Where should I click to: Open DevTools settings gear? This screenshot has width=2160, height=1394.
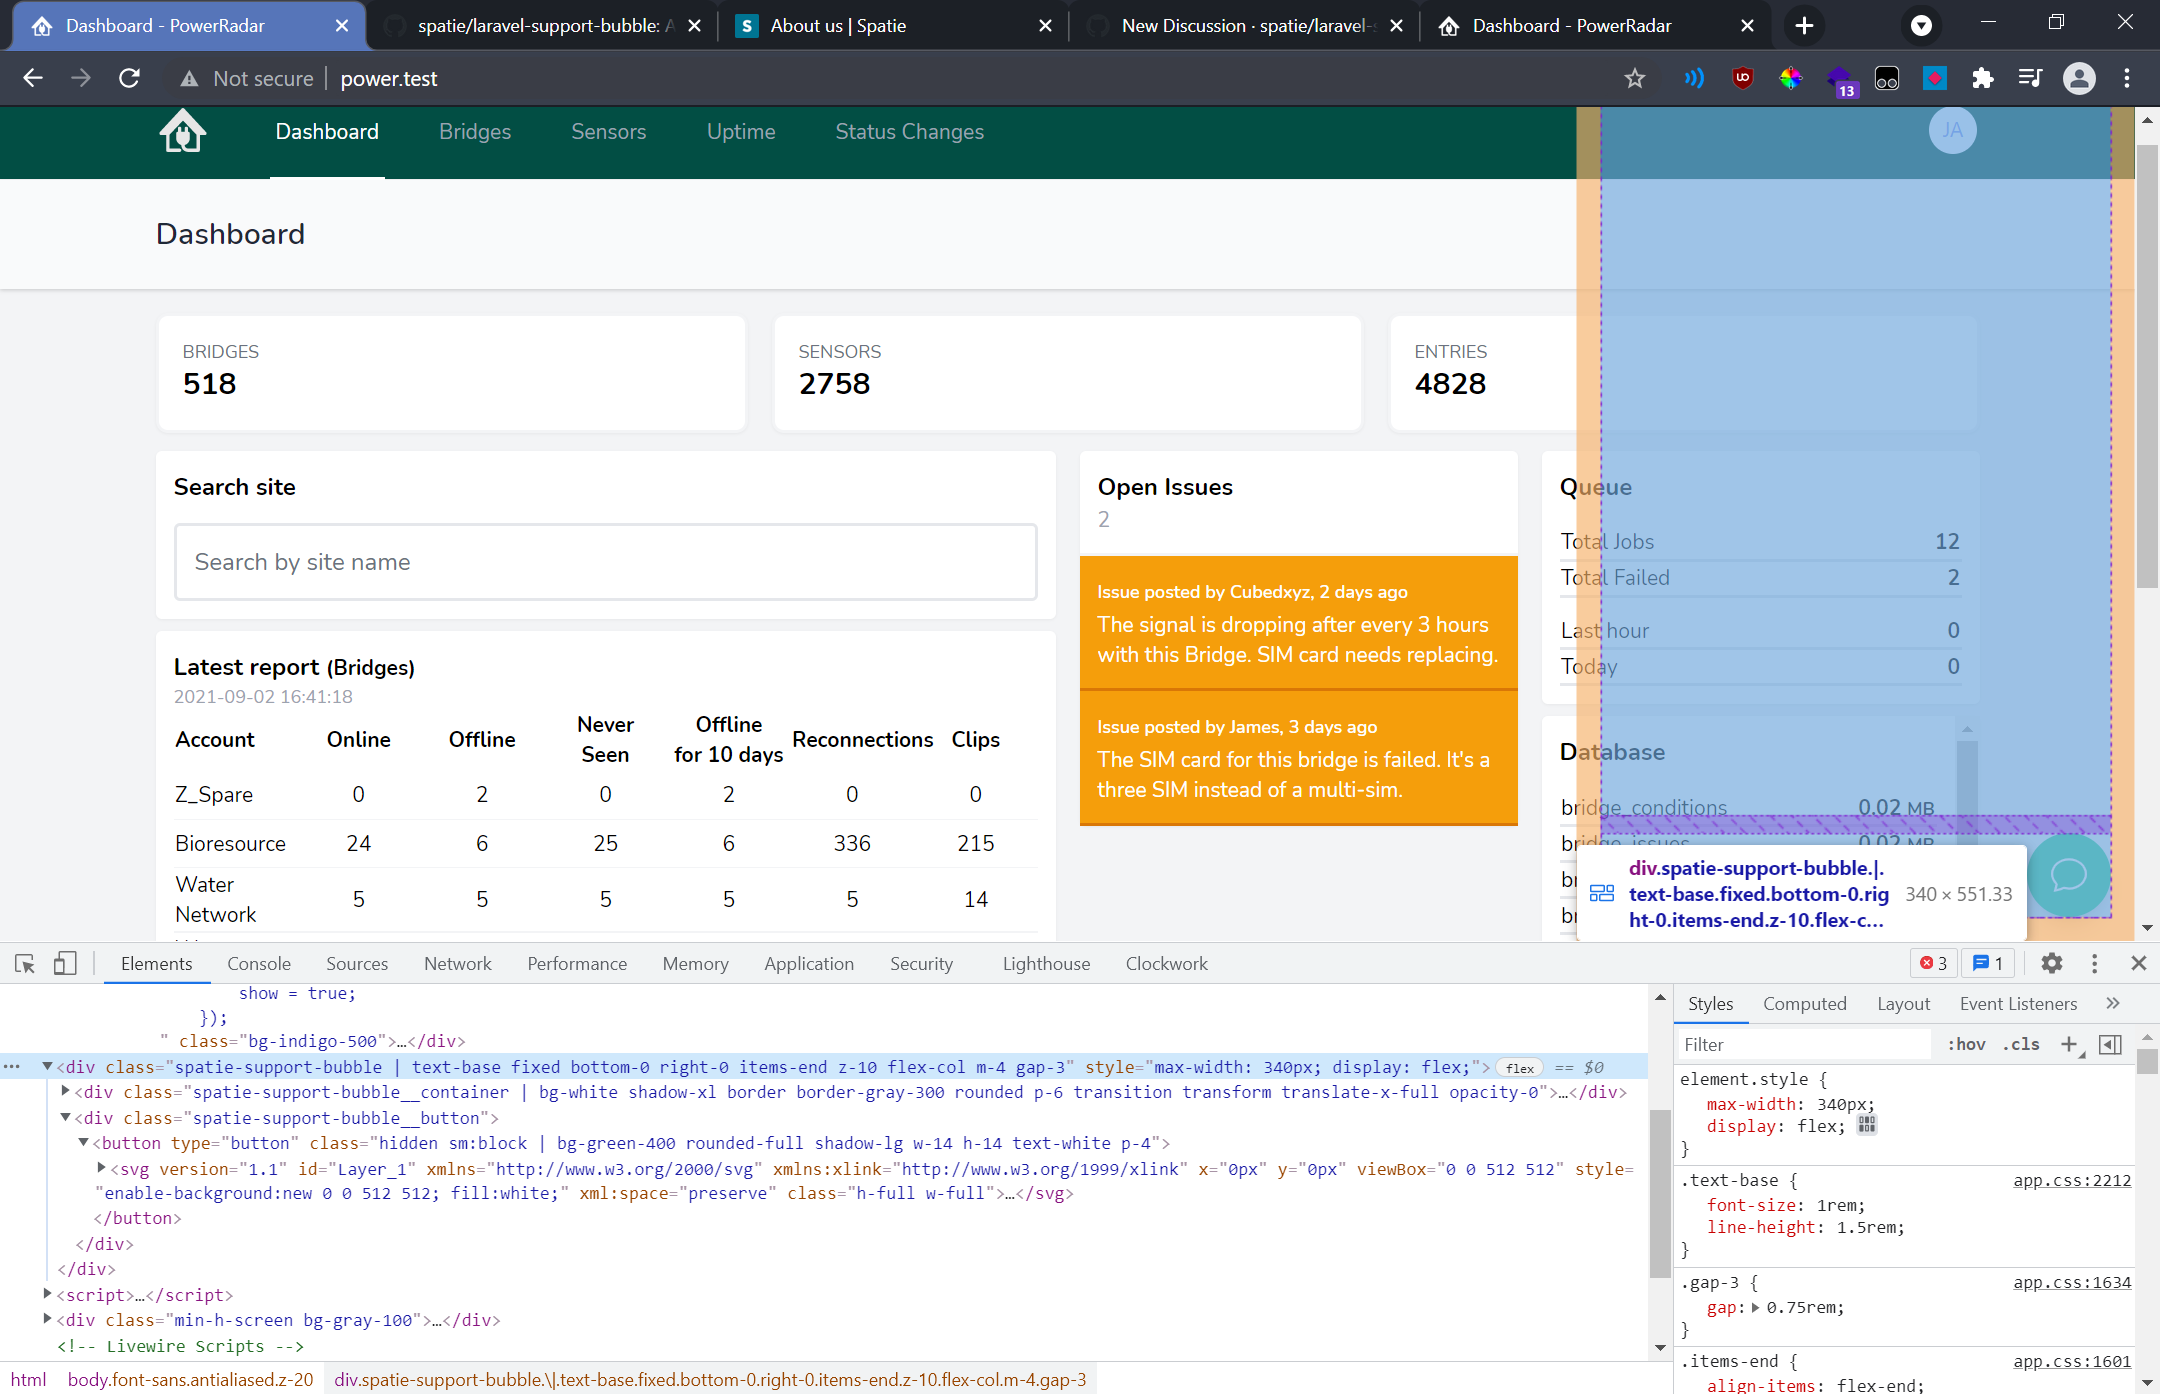click(x=2052, y=963)
